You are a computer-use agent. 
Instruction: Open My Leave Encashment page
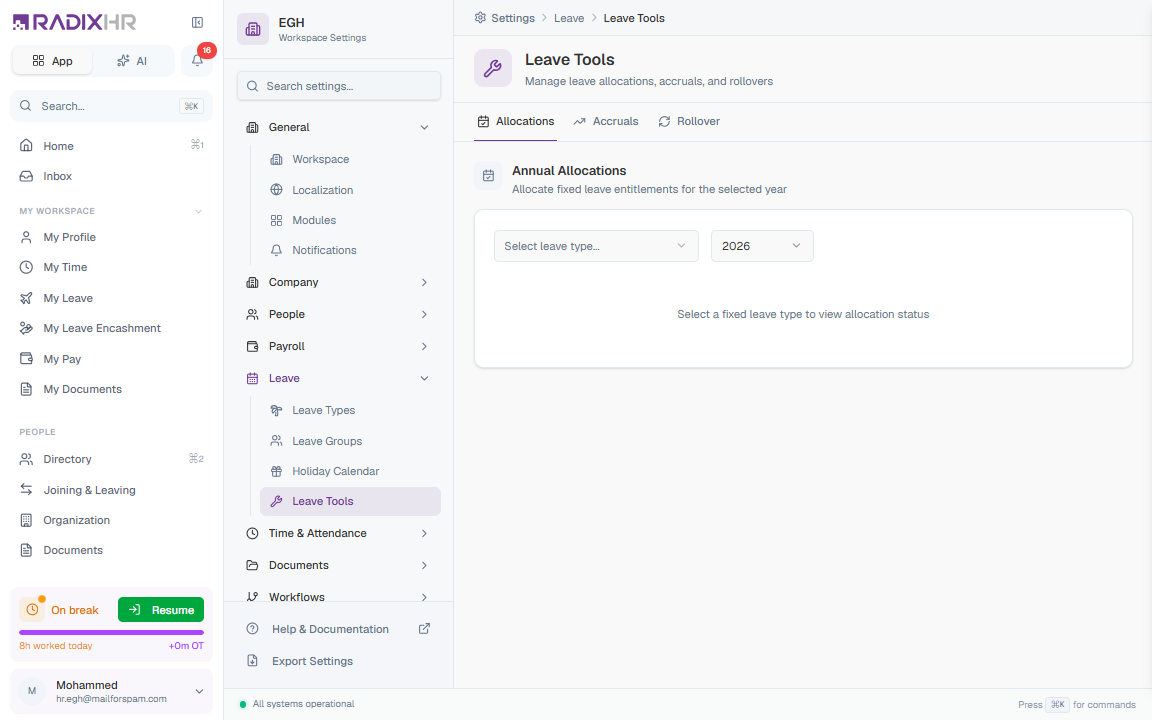coord(112,328)
